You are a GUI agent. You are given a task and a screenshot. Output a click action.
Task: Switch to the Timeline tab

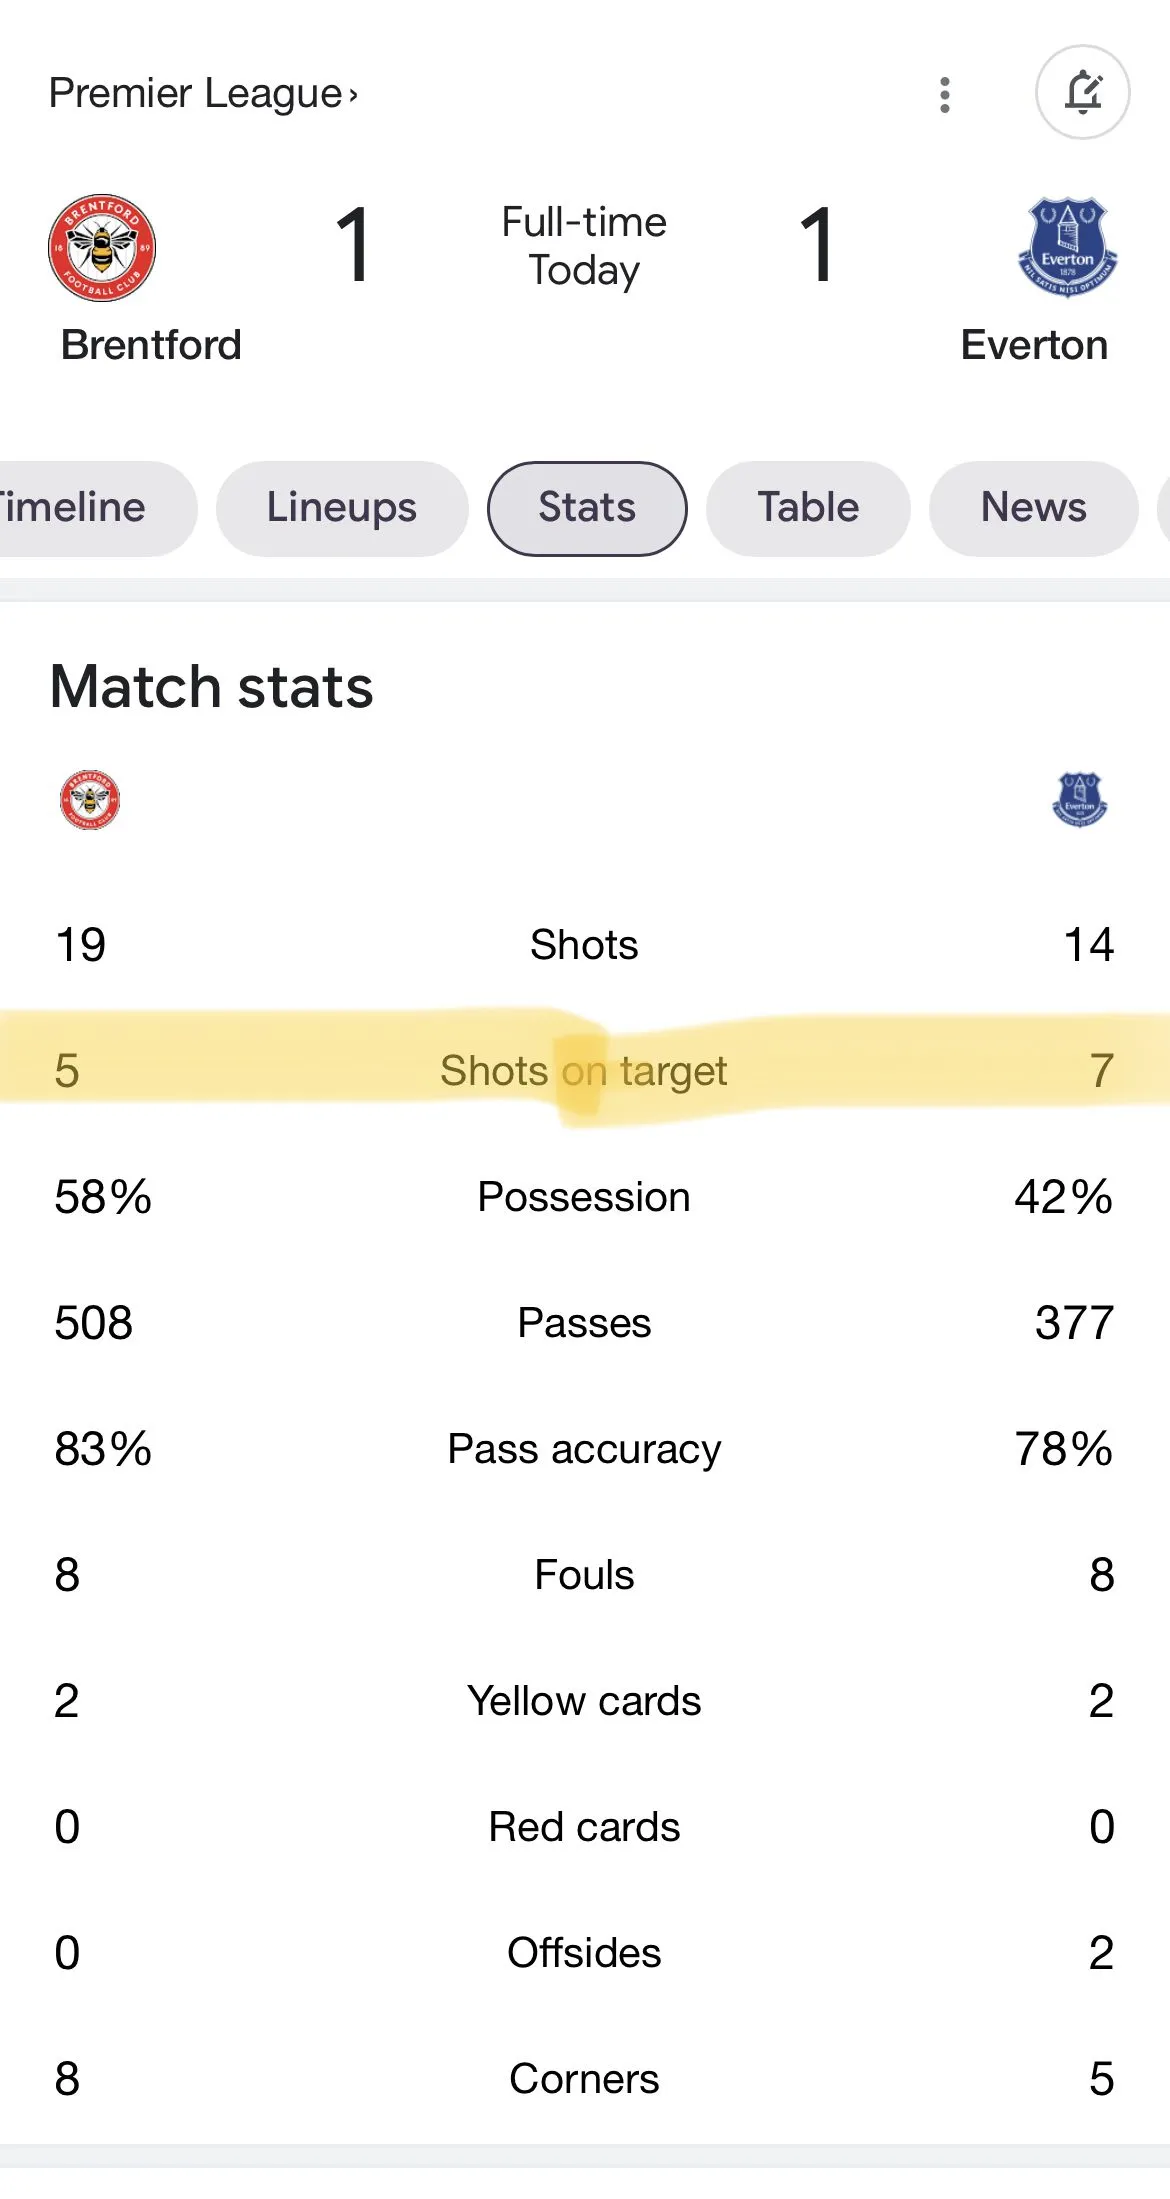[x=80, y=508]
